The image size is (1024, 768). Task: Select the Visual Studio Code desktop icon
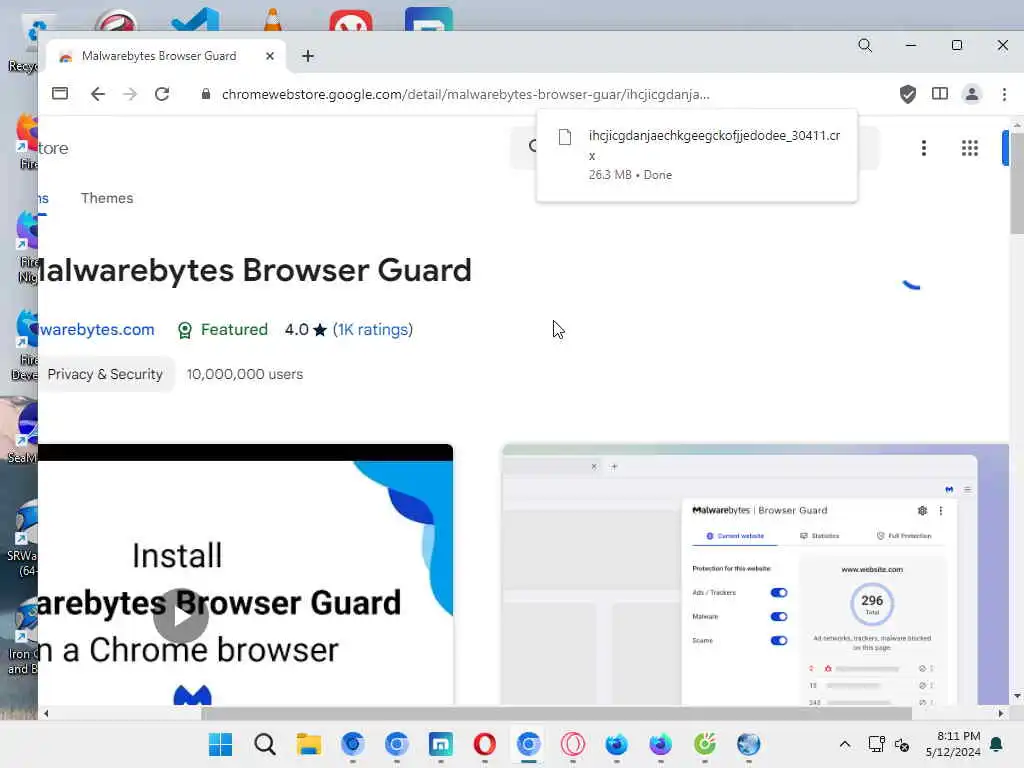coord(195,19)
